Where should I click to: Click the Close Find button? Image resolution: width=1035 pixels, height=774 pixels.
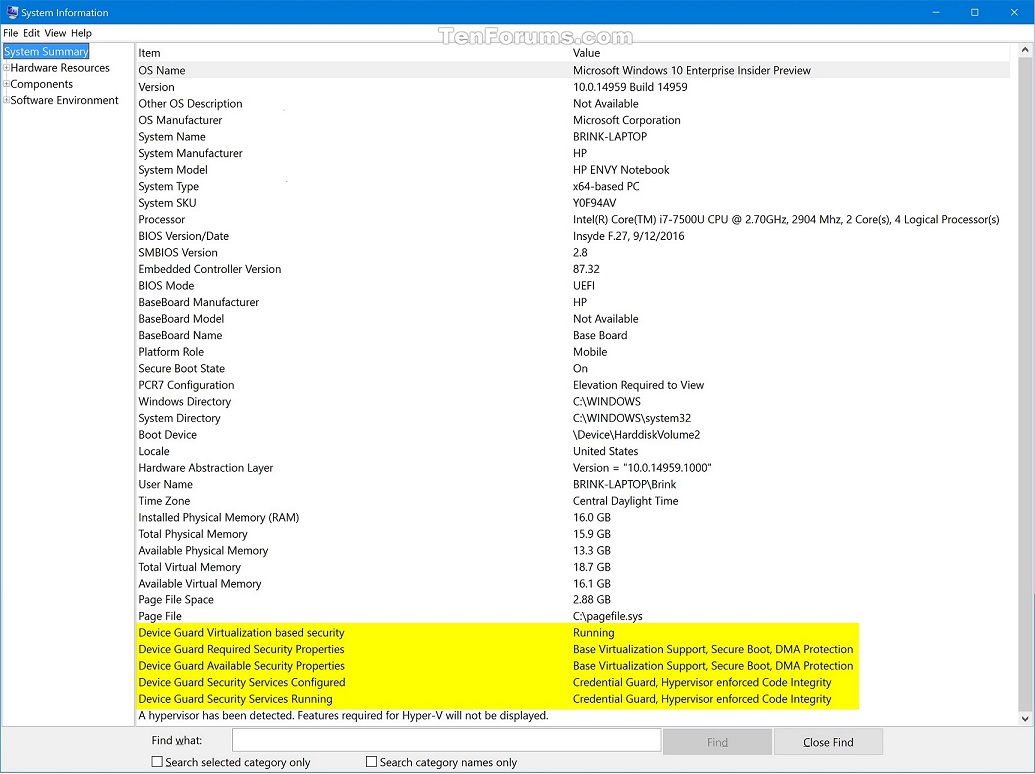(828, 742)
